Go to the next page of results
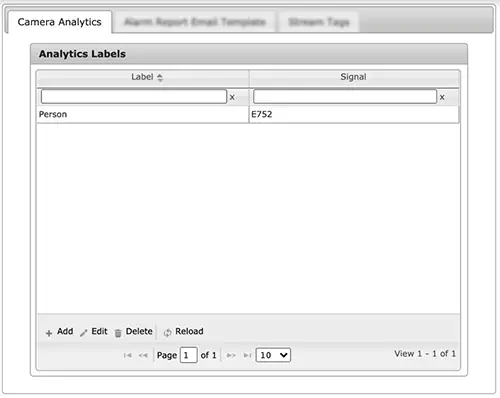Image resolution: width=500 pixels, height=398 pixels. tap(231, 355)
